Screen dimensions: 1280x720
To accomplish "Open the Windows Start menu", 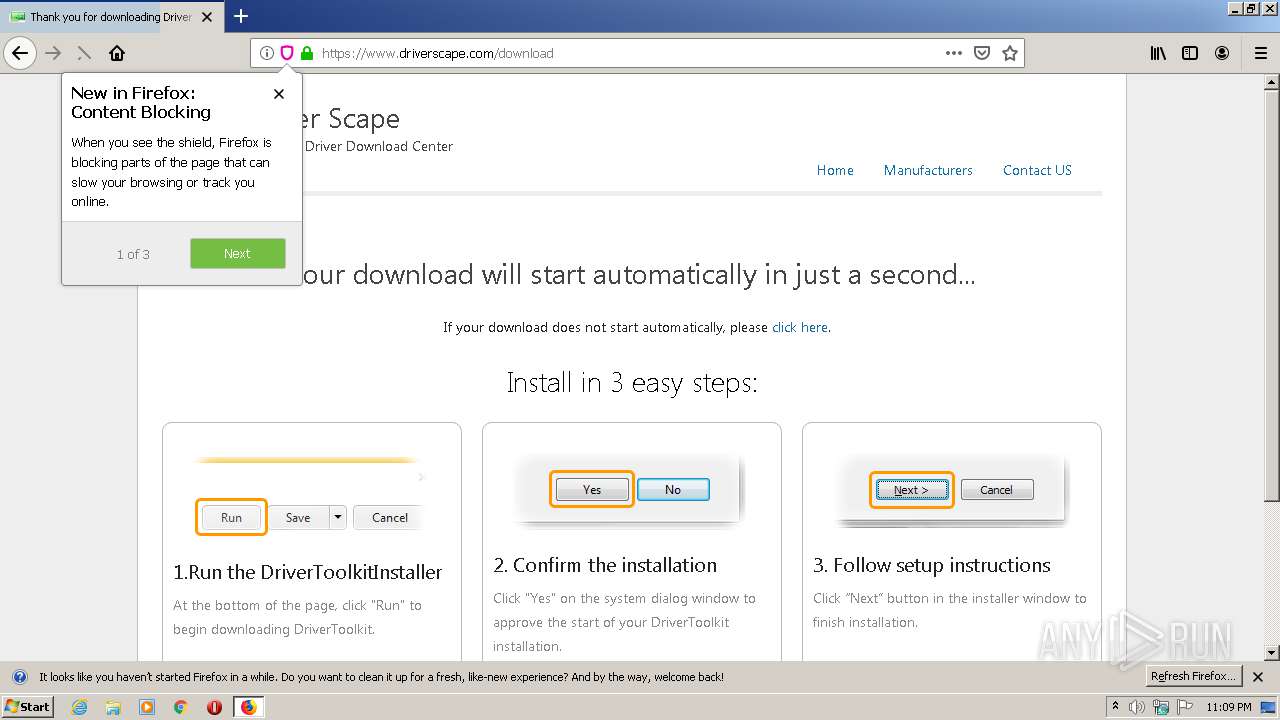I will point(28,707).
